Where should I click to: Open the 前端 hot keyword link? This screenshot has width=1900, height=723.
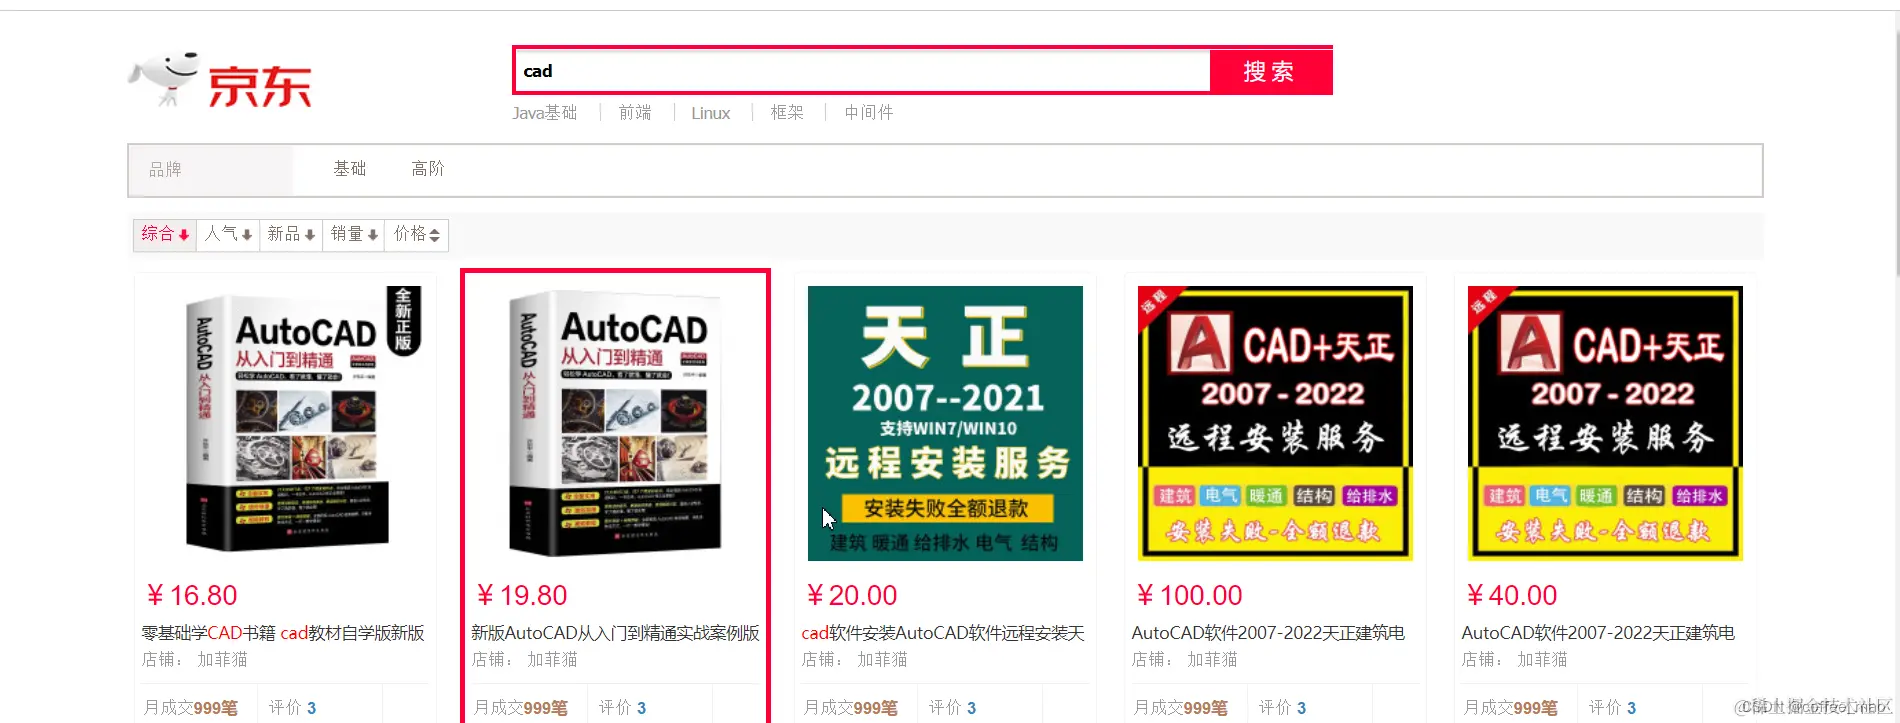tap(635, 113)
